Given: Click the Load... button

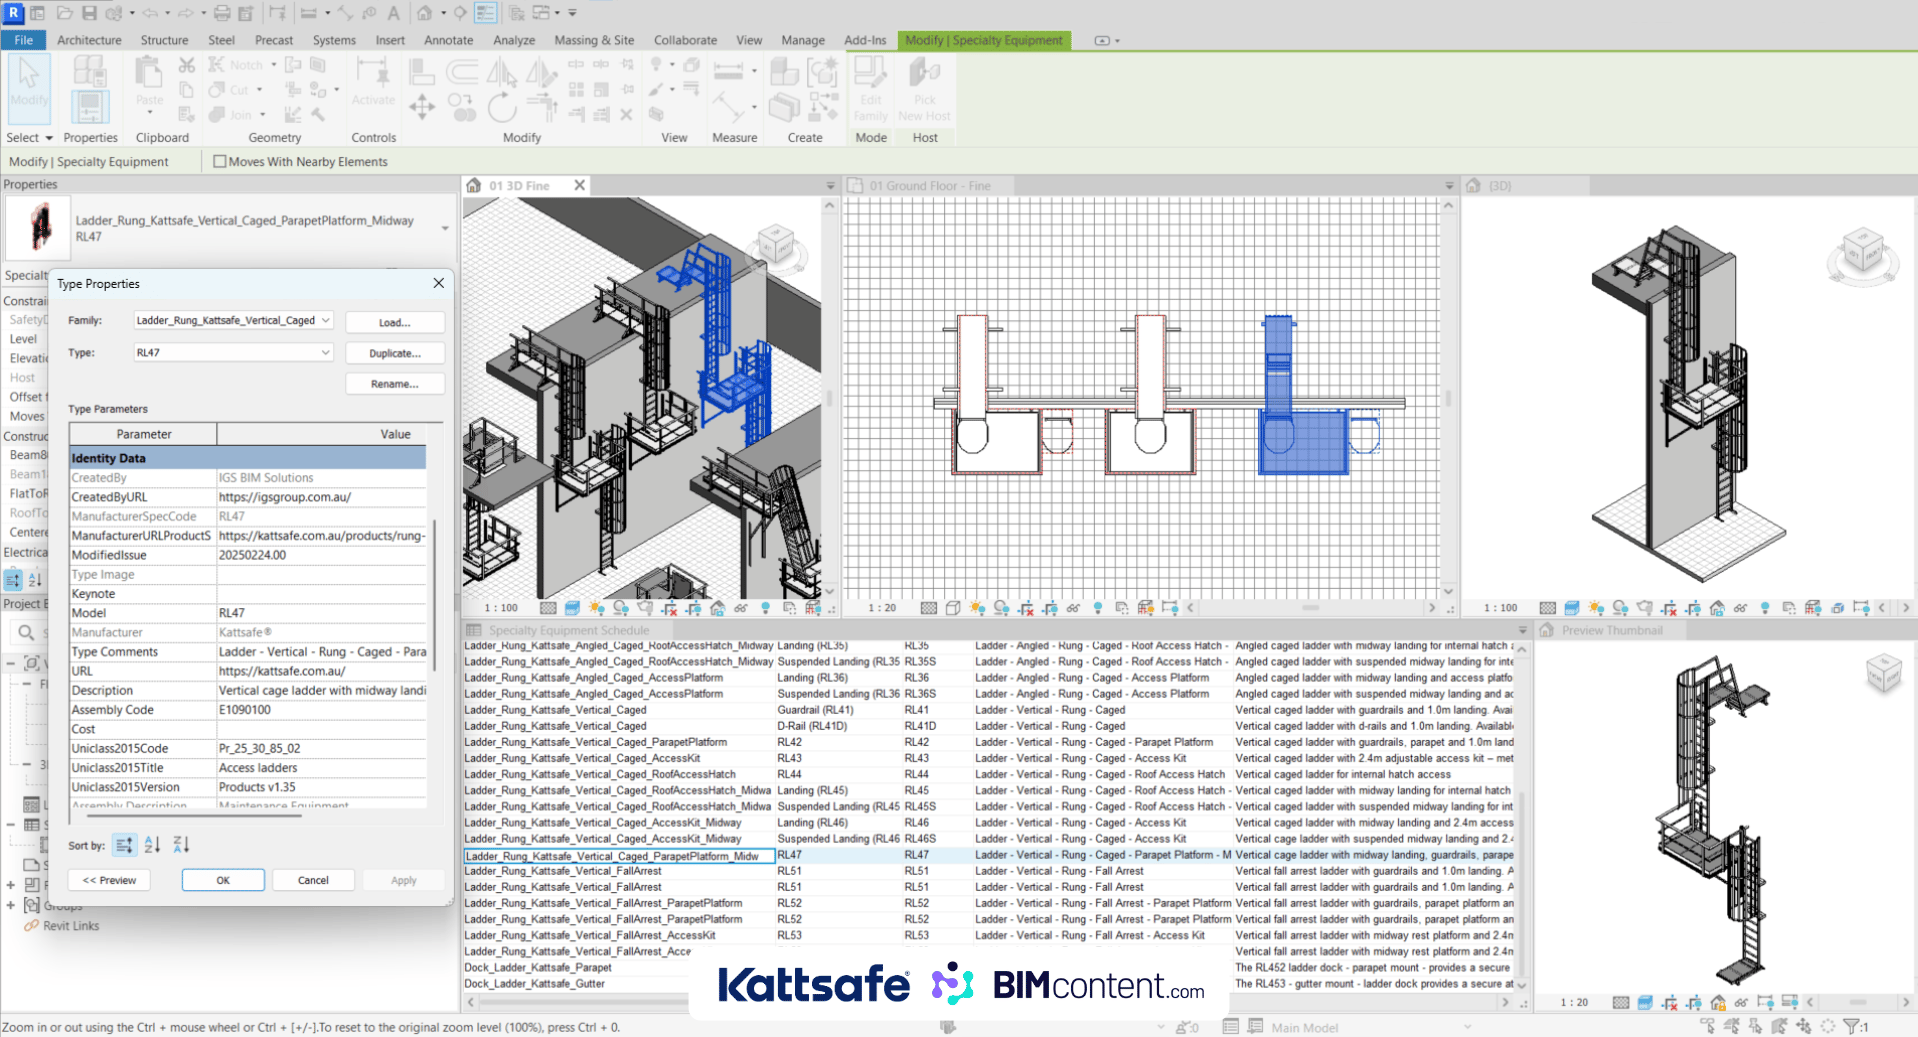Looking at the screenshot, I should click(395, 322).
